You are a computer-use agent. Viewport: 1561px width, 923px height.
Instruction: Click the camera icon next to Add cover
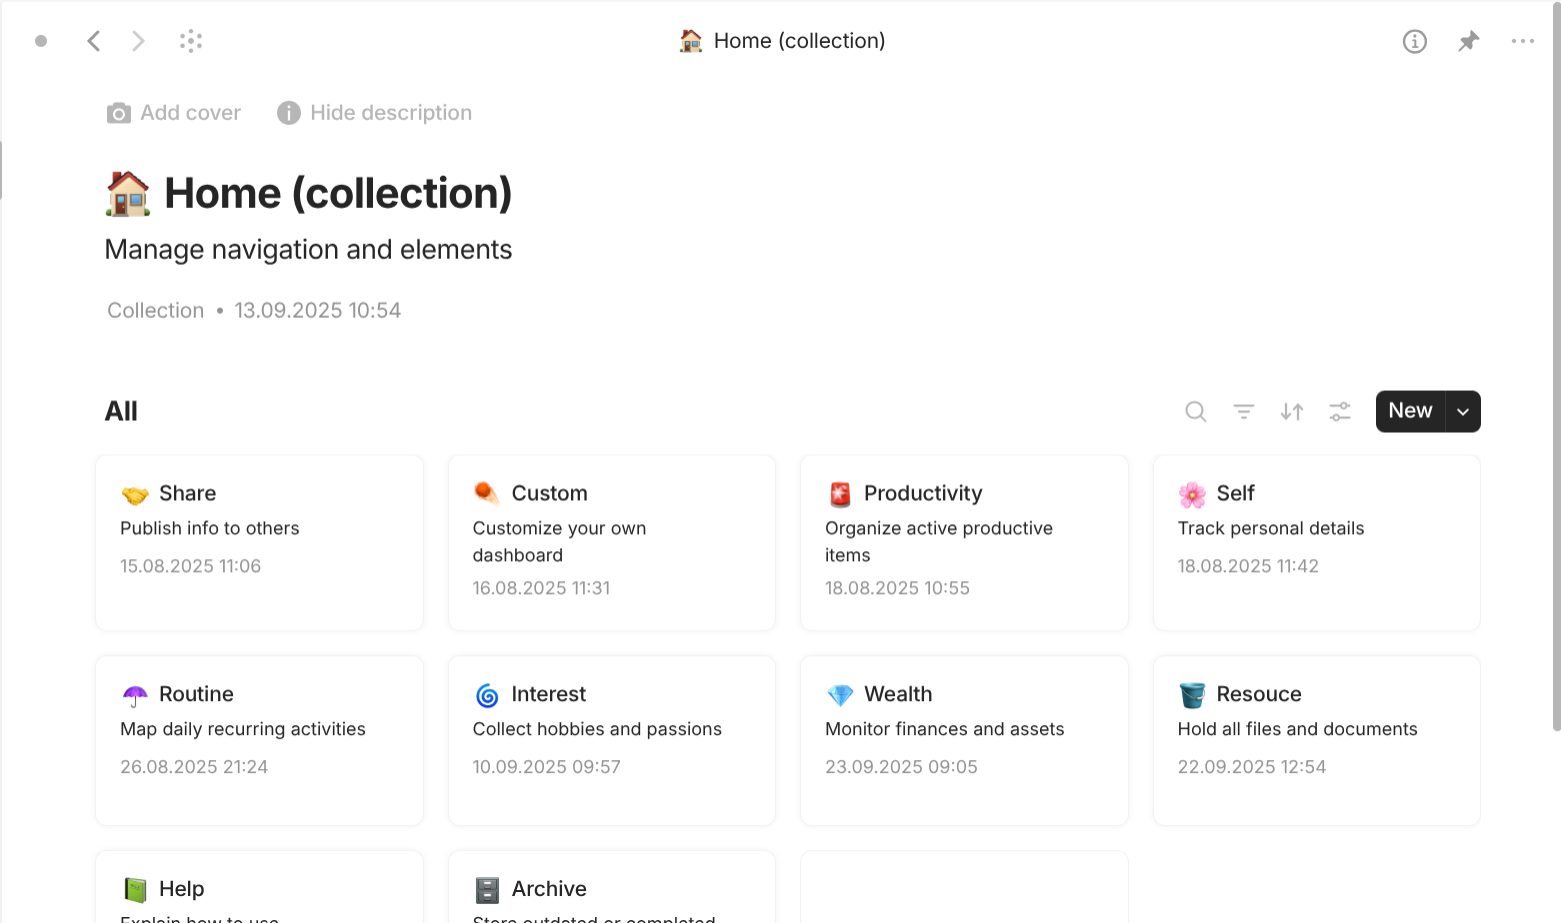(x=118, y=113)
